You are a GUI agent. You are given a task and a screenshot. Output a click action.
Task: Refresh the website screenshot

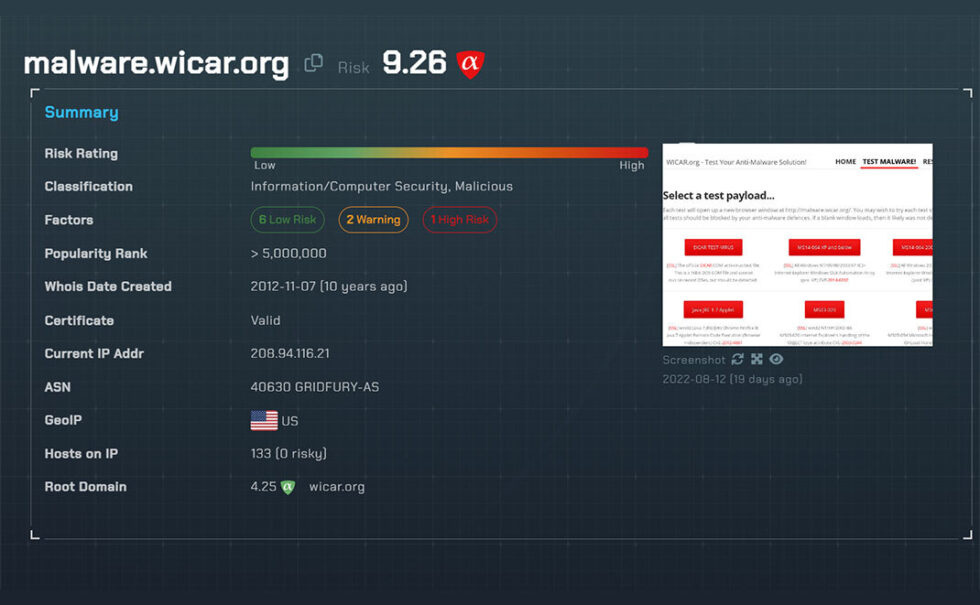pyautogui.click(x=738, y=359)
